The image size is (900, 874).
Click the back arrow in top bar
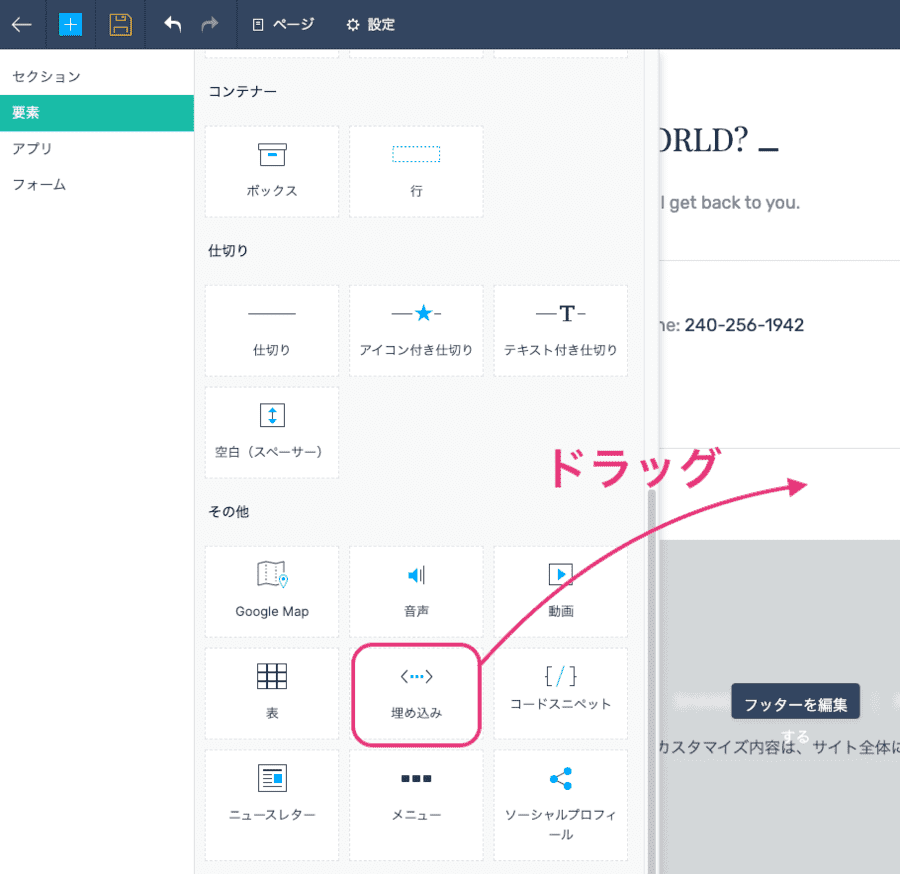tap(22, 25)
